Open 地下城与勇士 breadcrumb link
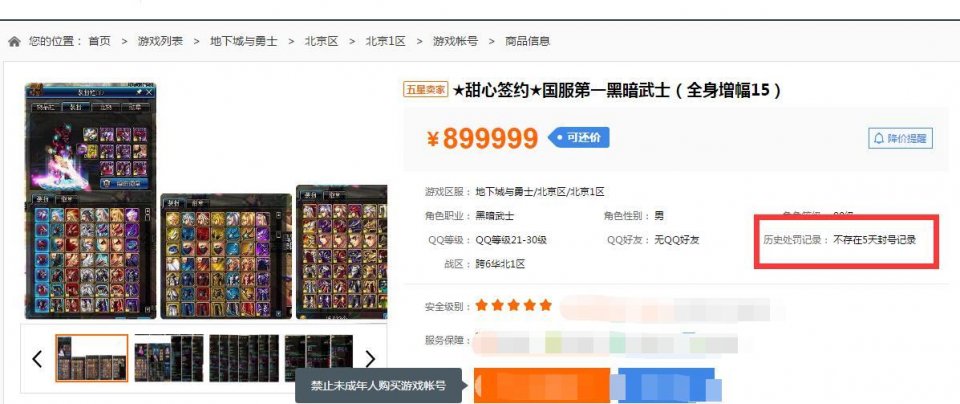Screen dimensions: 960x404 [244, 42]
